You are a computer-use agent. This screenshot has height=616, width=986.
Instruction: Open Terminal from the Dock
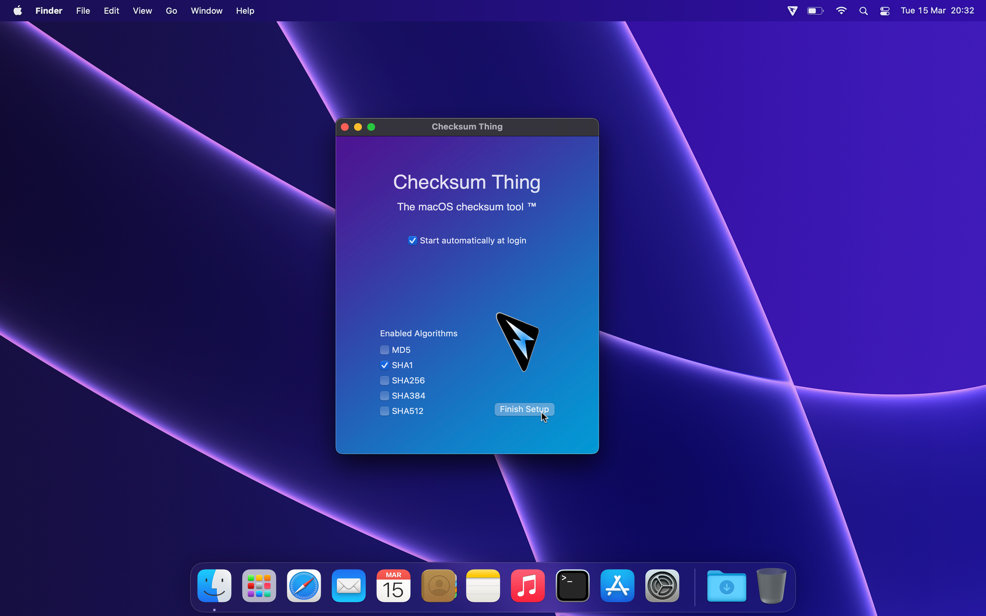coord(572,586)
